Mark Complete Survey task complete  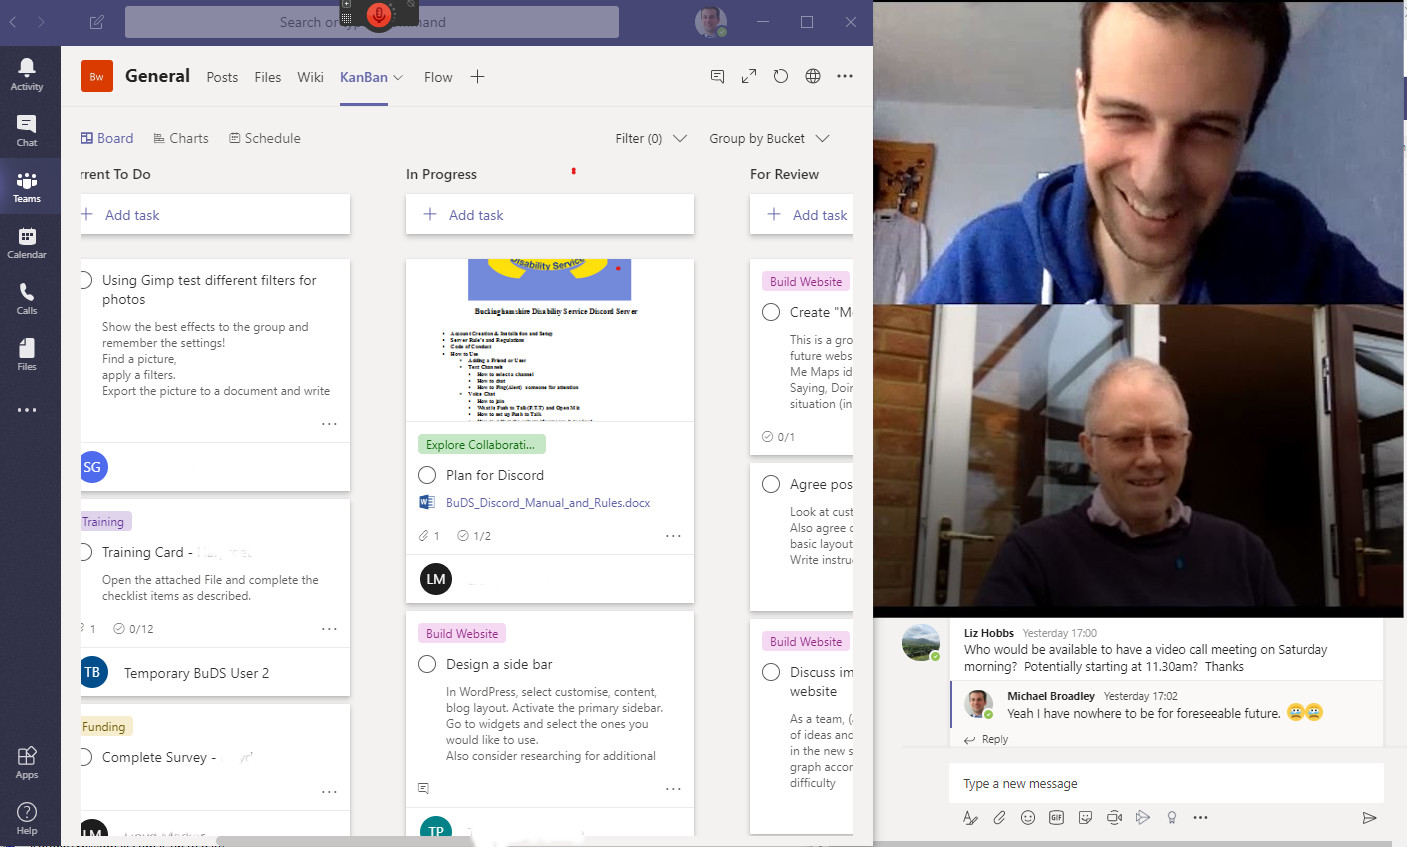point(86,757)
